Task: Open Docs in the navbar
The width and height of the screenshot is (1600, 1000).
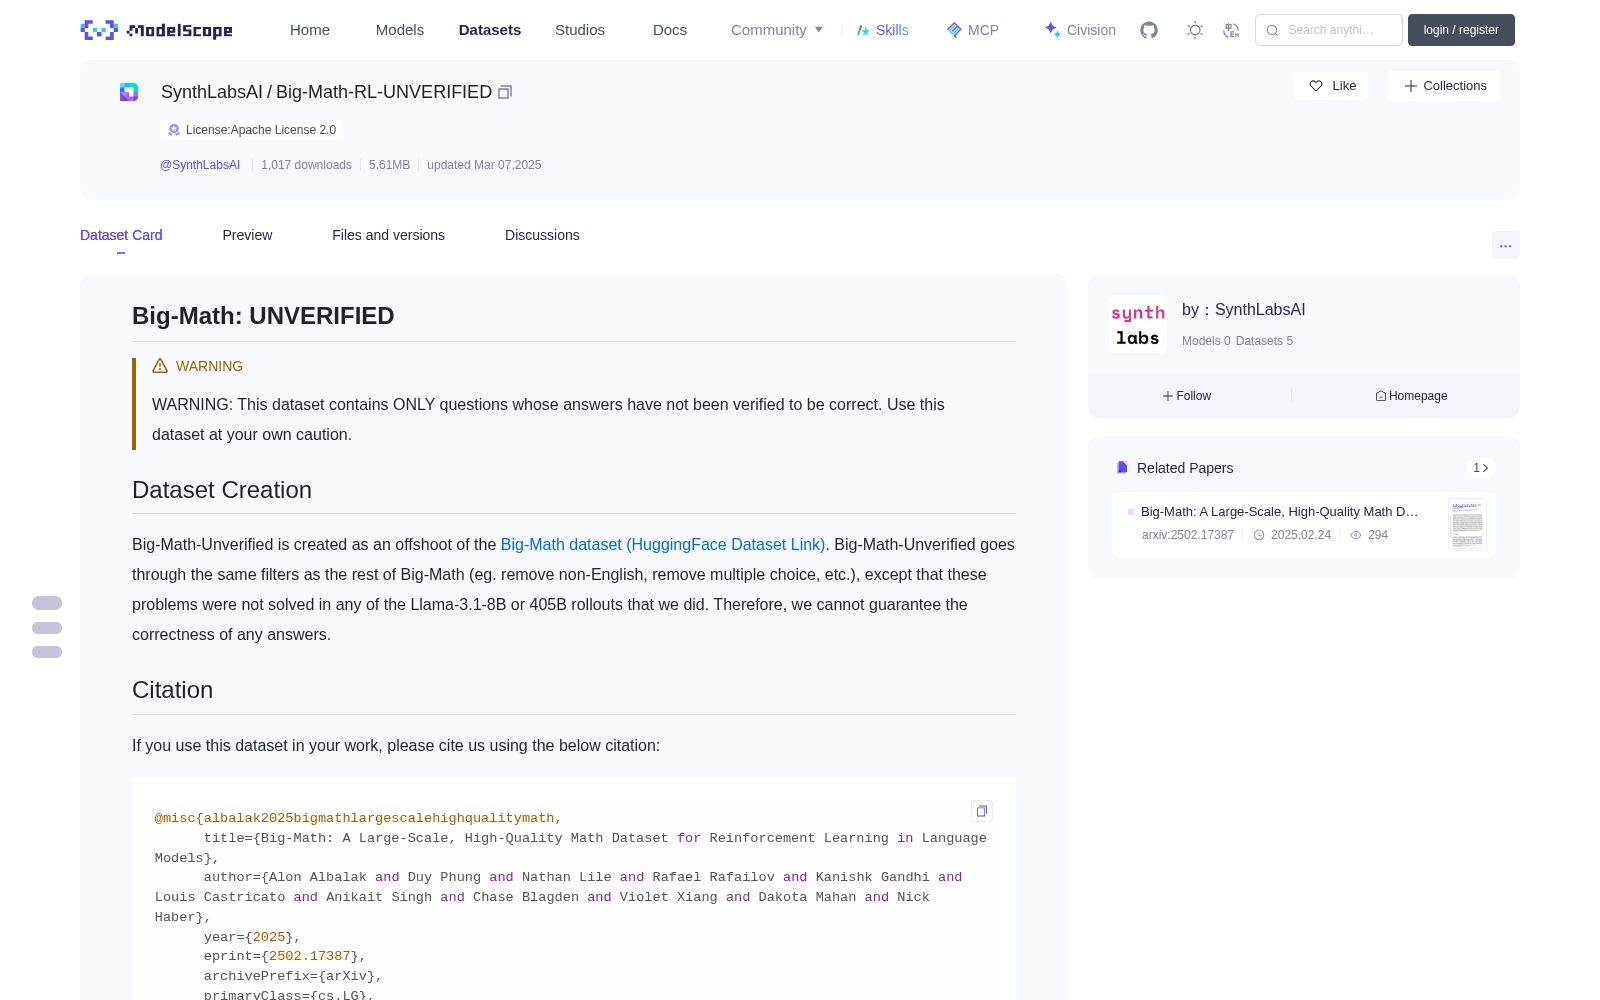Action: pos(670,30)
